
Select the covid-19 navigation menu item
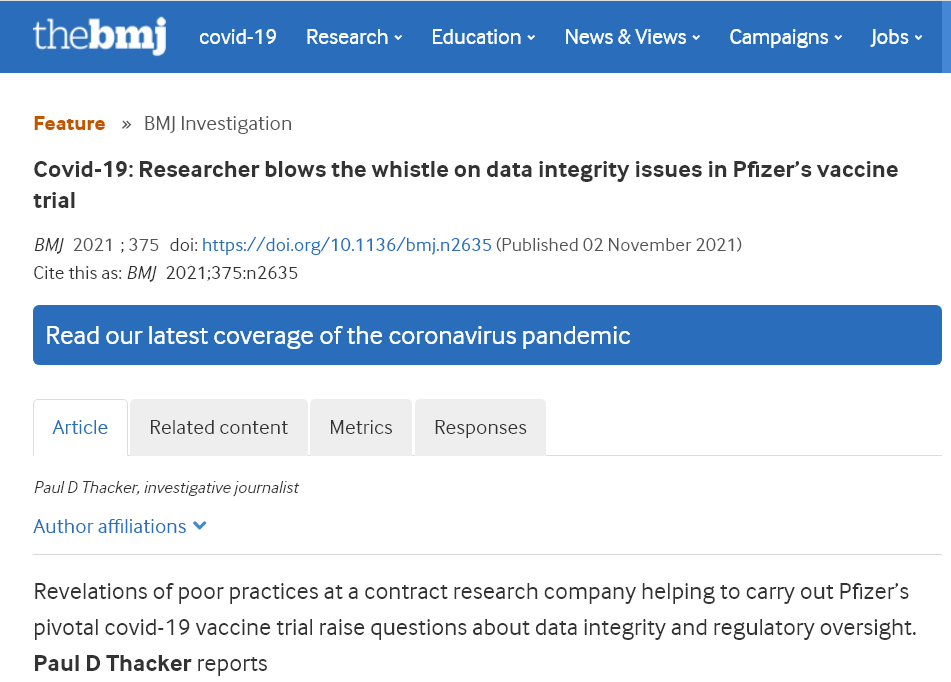click(237, 37)
